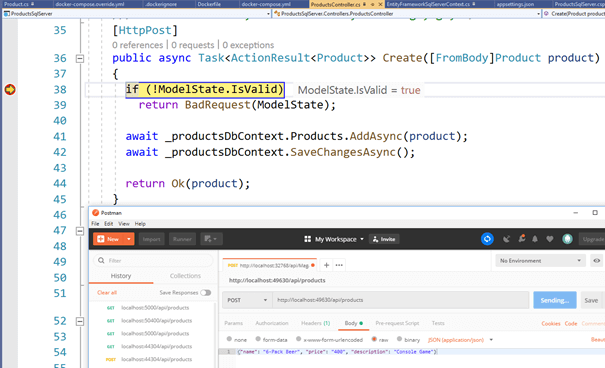The height and width of the screenshot is (368, 605).
Task: Open the Code link
Action: point(571,324)
